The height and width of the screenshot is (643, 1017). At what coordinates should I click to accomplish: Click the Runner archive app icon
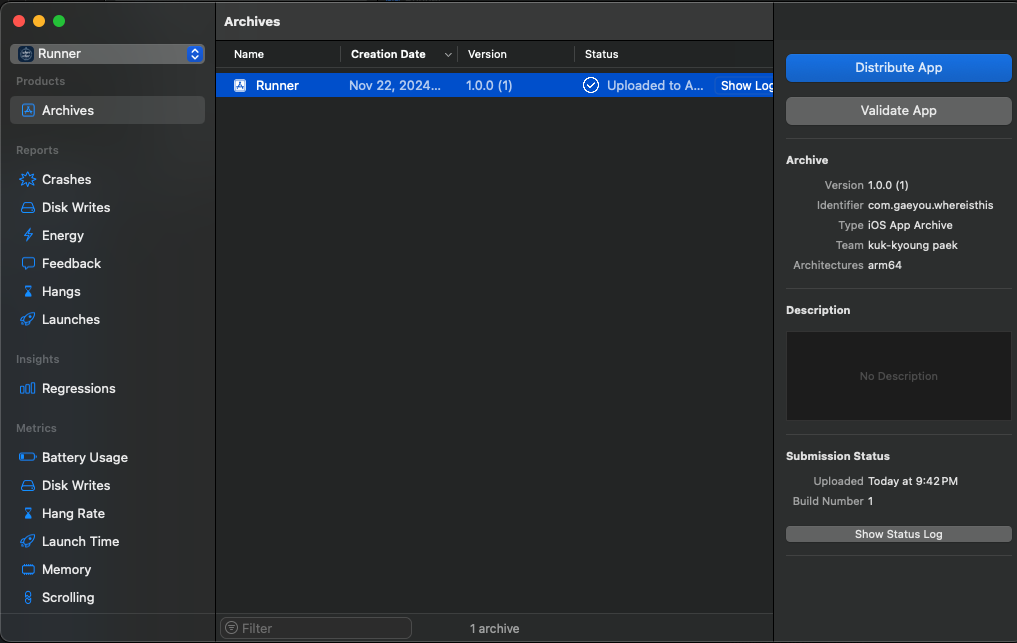[x=240, y=86]
